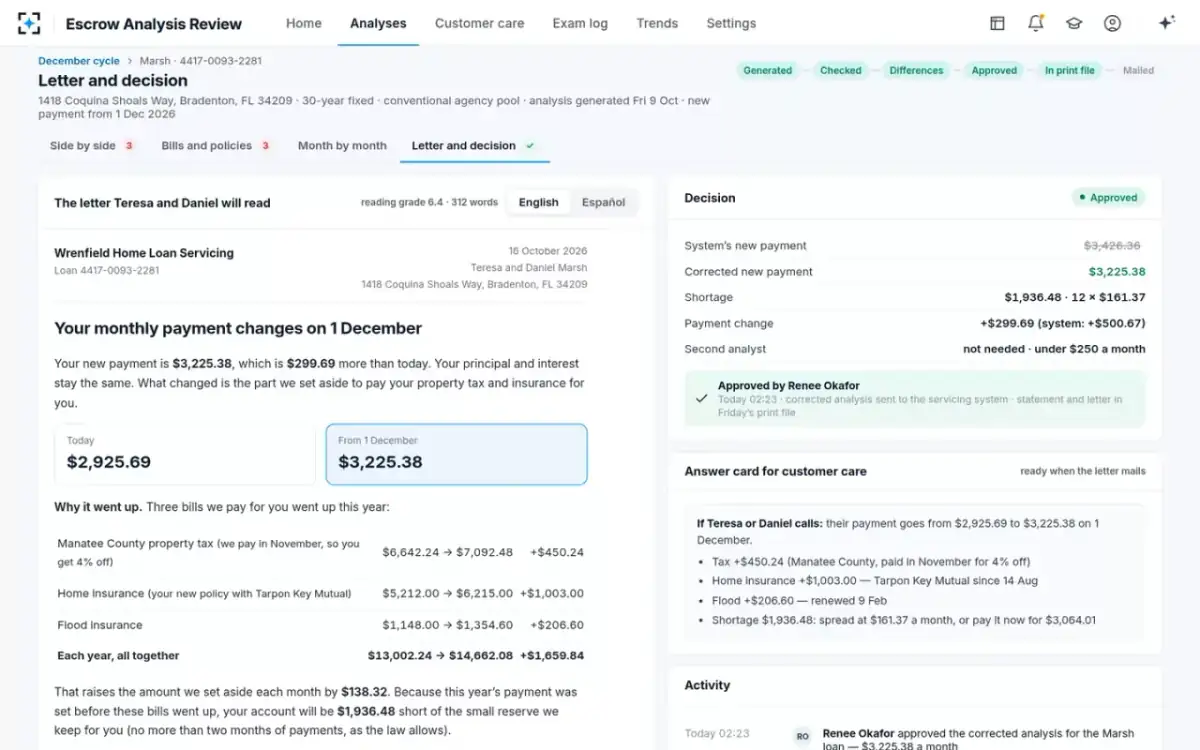Image resolution: width=1200 pixels, height=750 pixels.
Task: Select the Letter and decision tab
Action: click(x=474, y=146)
